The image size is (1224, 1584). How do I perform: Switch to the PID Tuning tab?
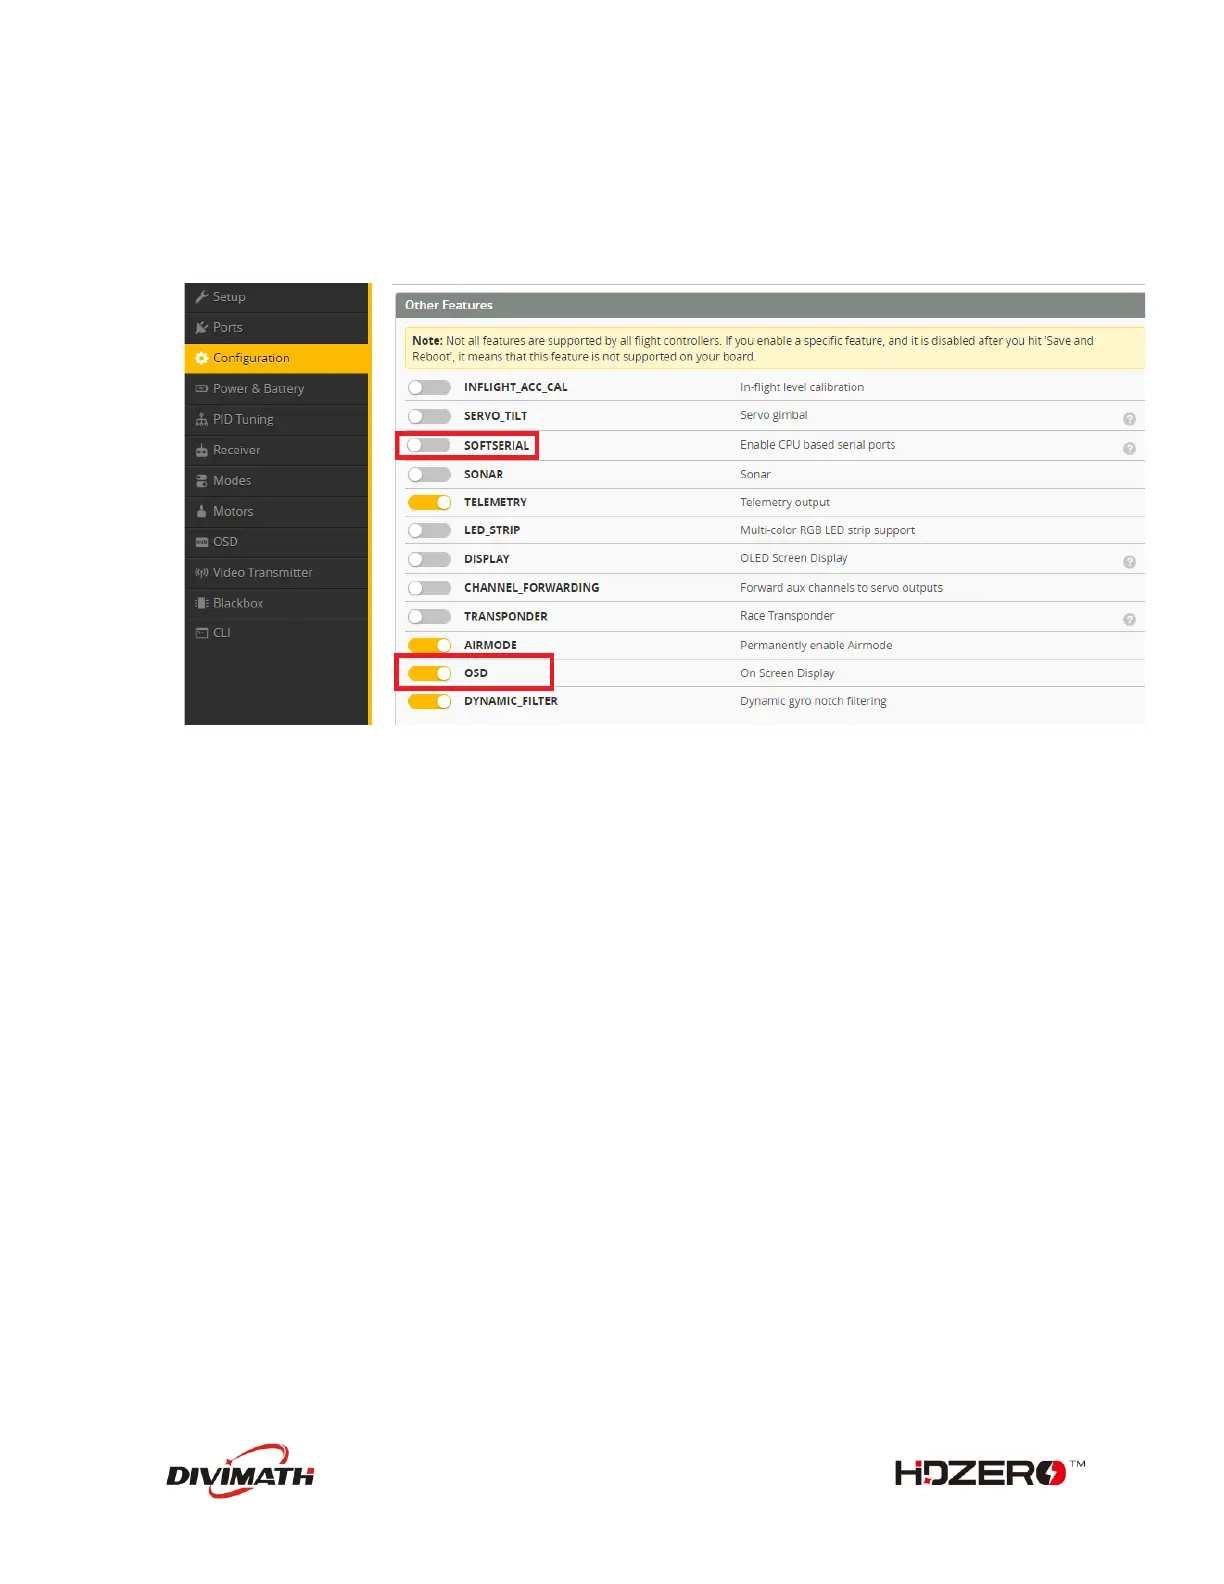point(277,420)
